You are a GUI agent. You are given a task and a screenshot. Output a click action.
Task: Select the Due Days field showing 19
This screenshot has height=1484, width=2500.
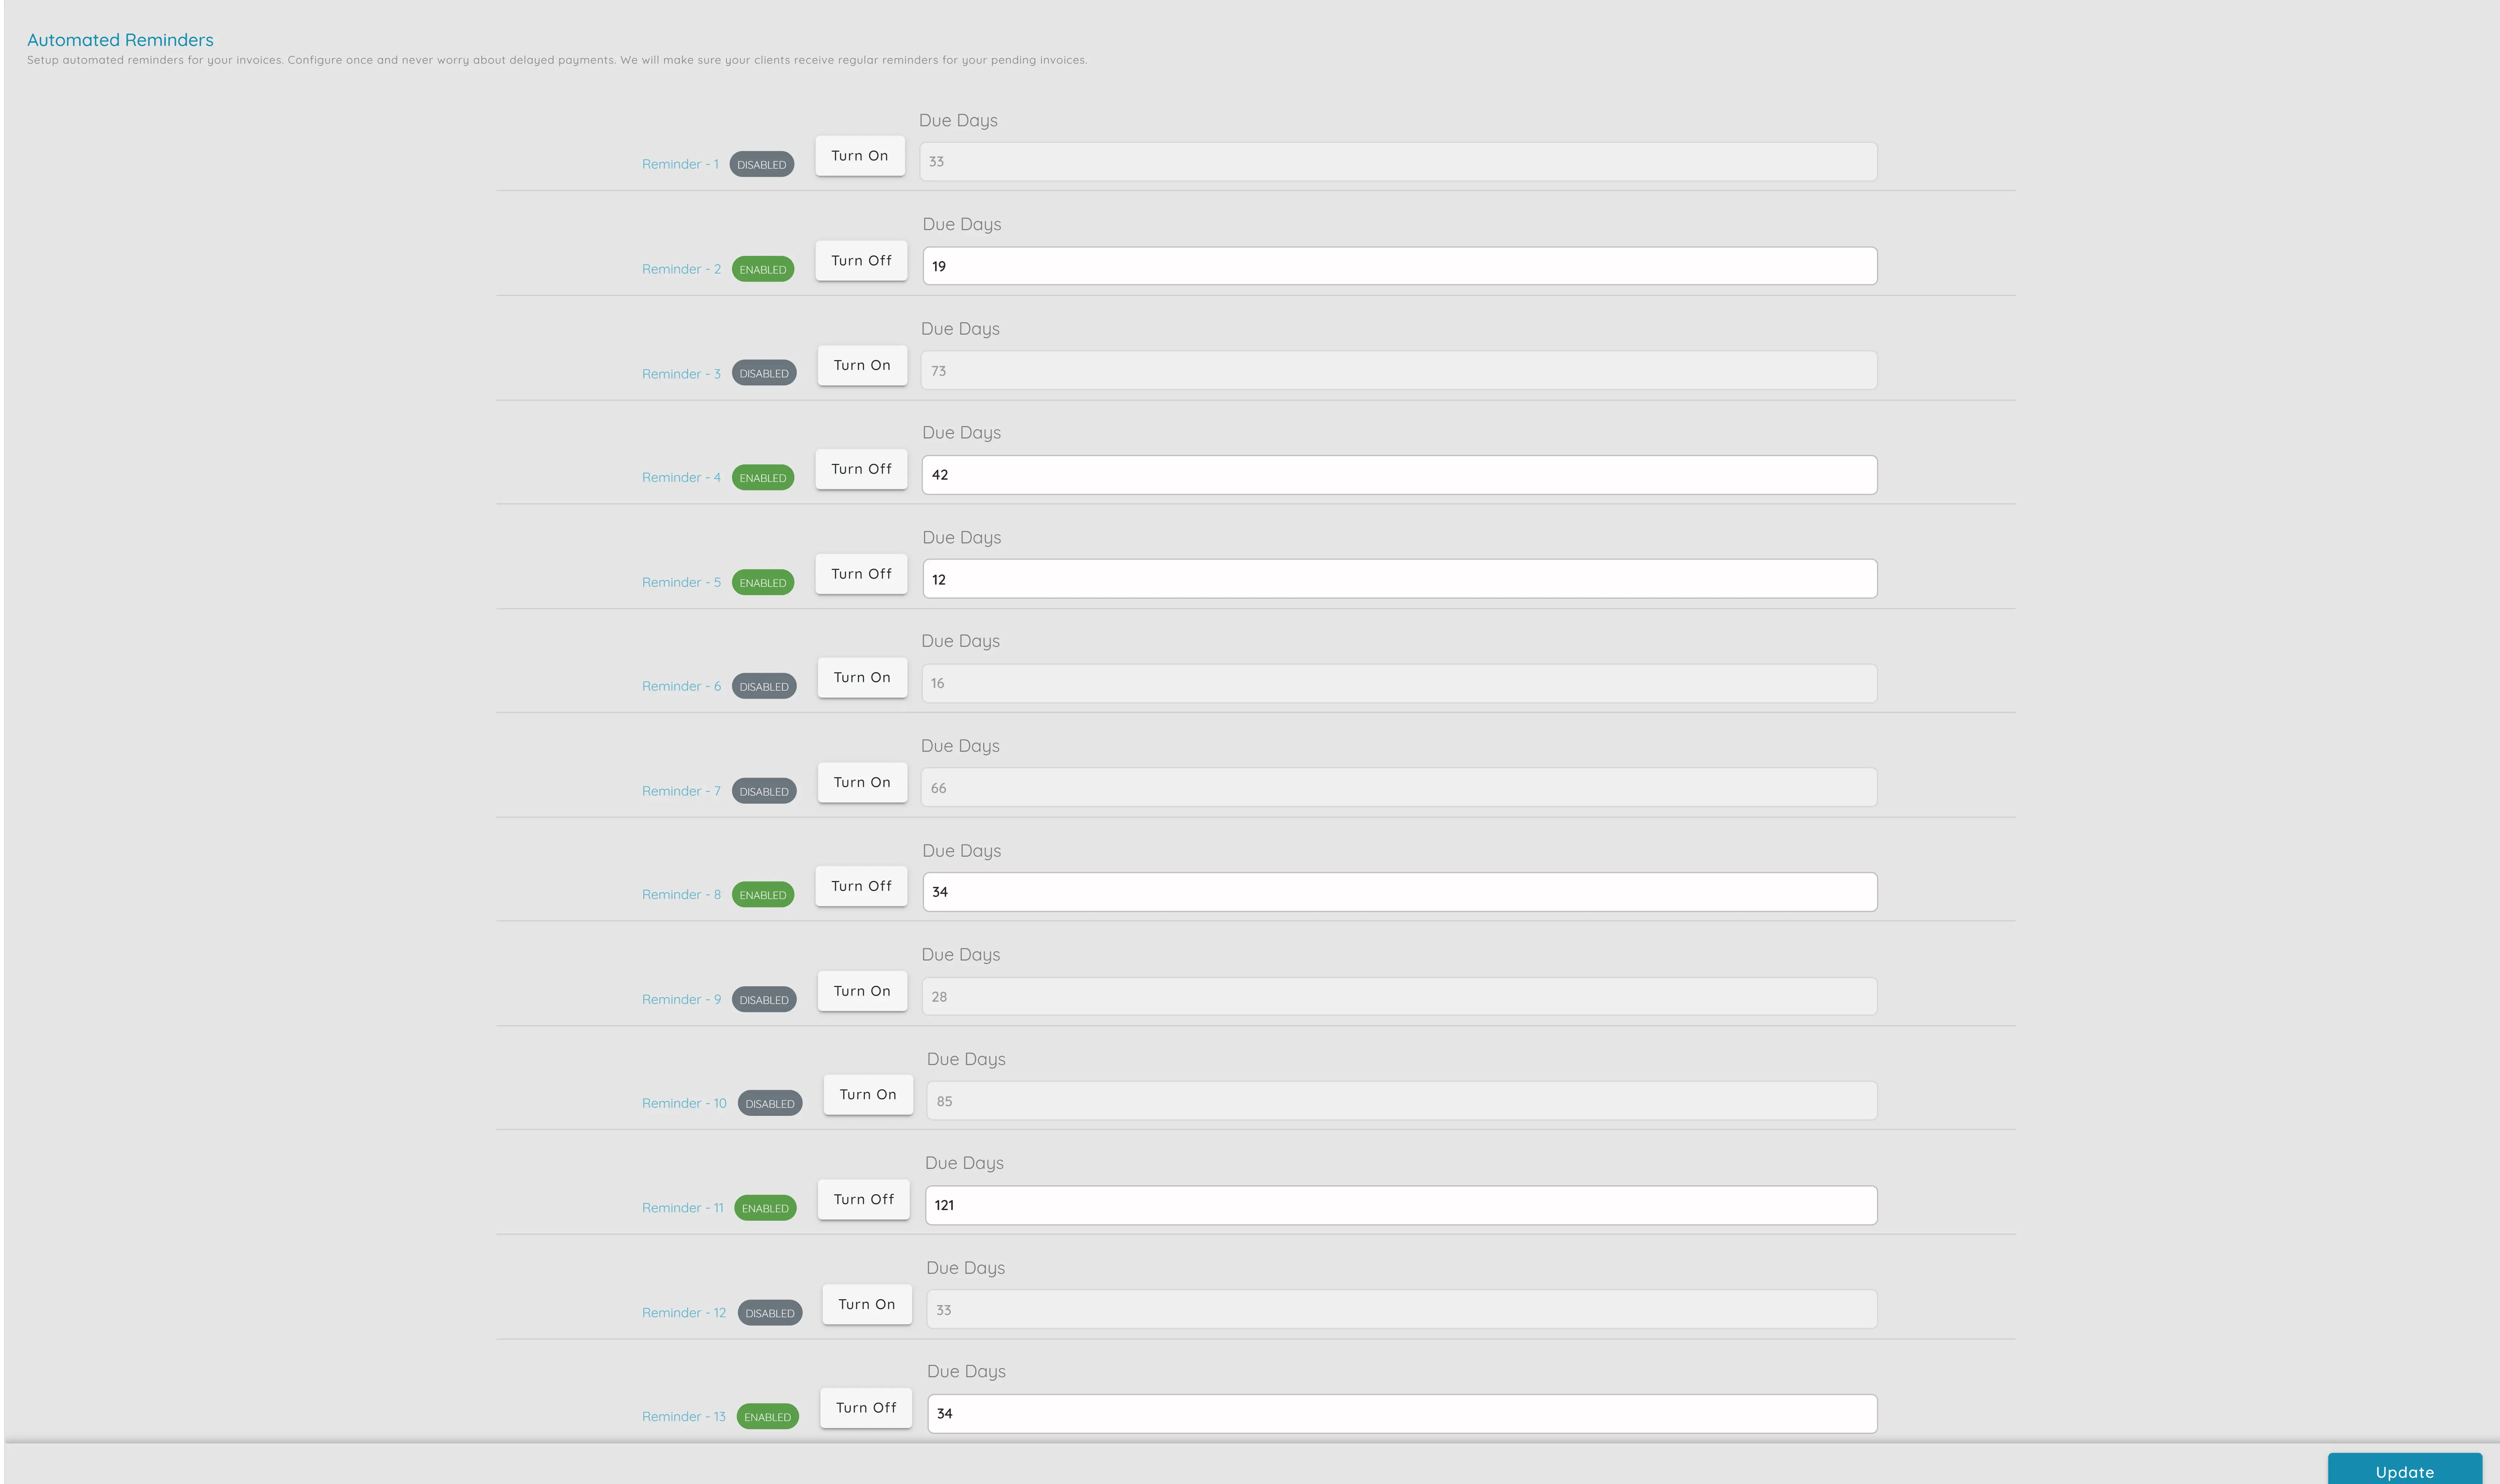[1398, 265]
